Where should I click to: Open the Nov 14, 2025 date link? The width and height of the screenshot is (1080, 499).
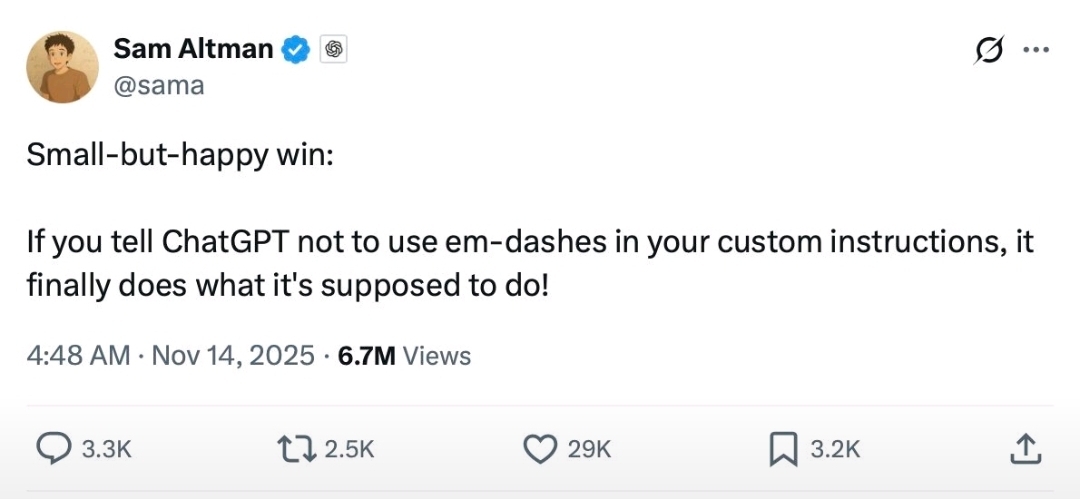coord(233,355)
